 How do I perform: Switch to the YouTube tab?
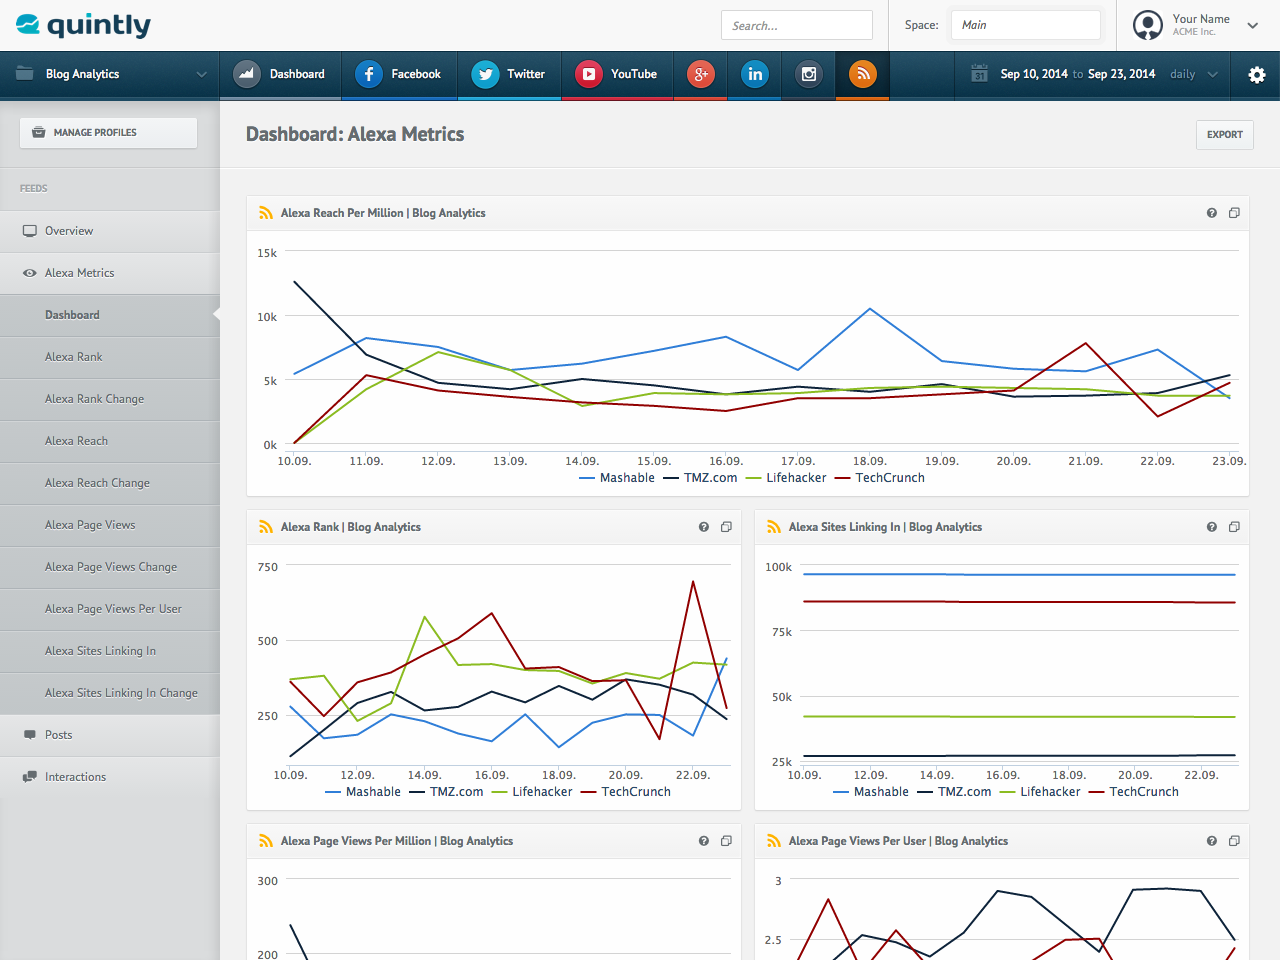[618, 74]
